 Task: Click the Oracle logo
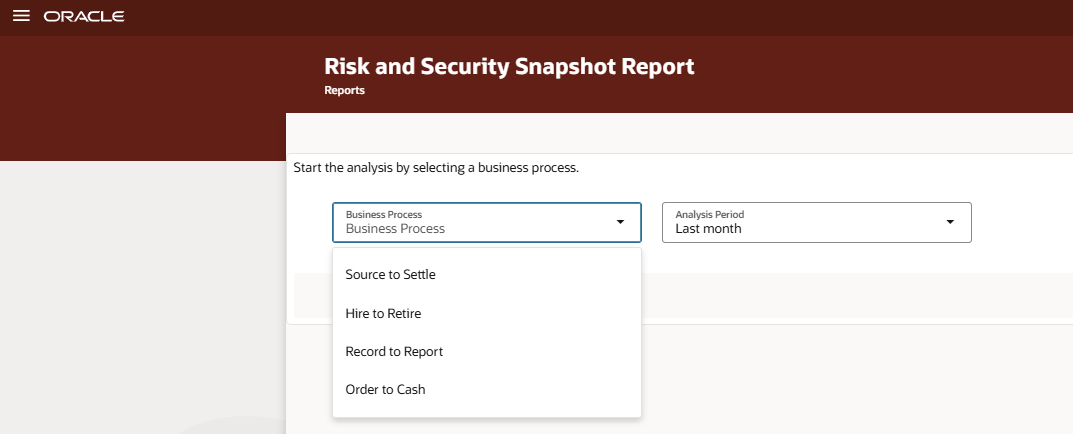pos(84,16)
